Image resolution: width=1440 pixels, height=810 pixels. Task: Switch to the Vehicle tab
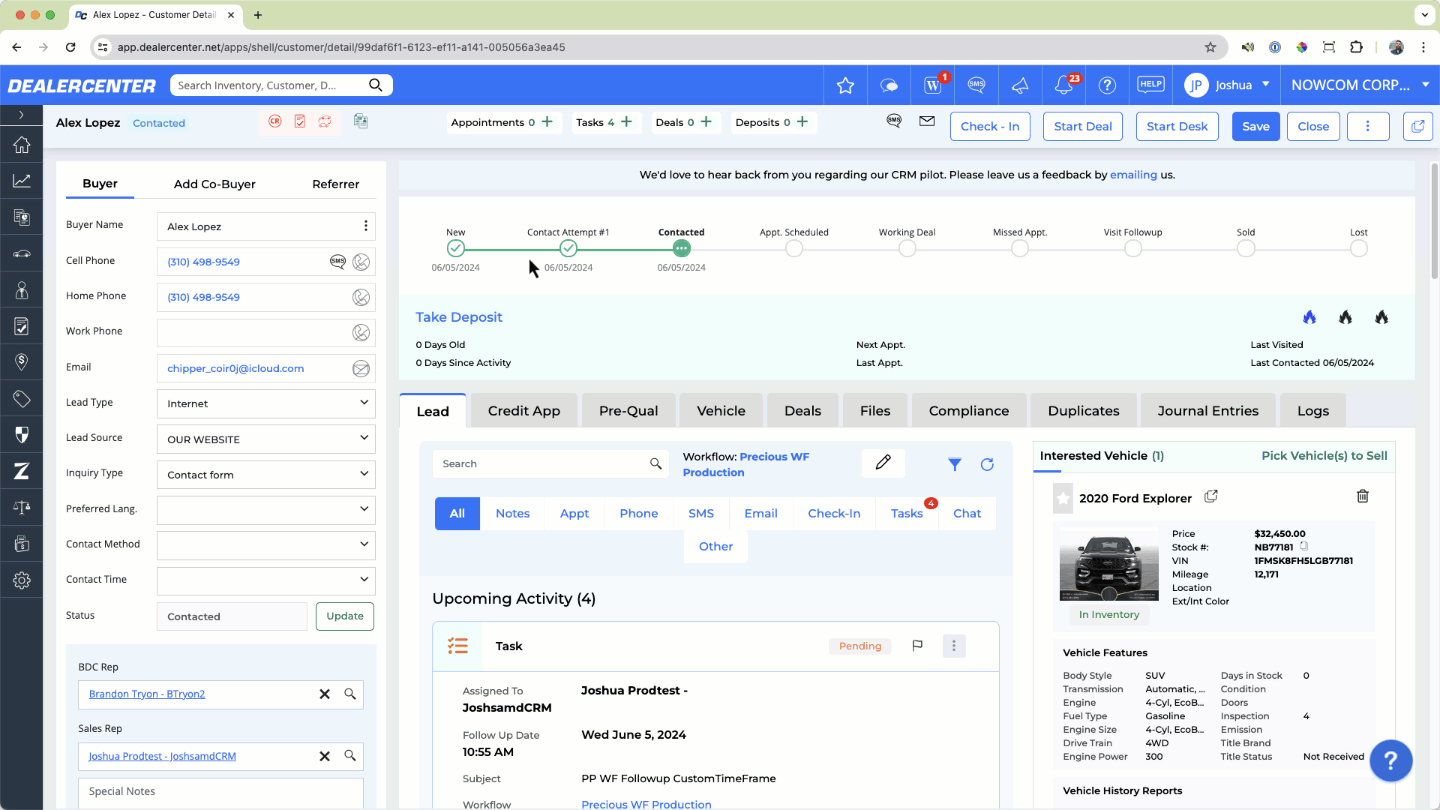721,411
